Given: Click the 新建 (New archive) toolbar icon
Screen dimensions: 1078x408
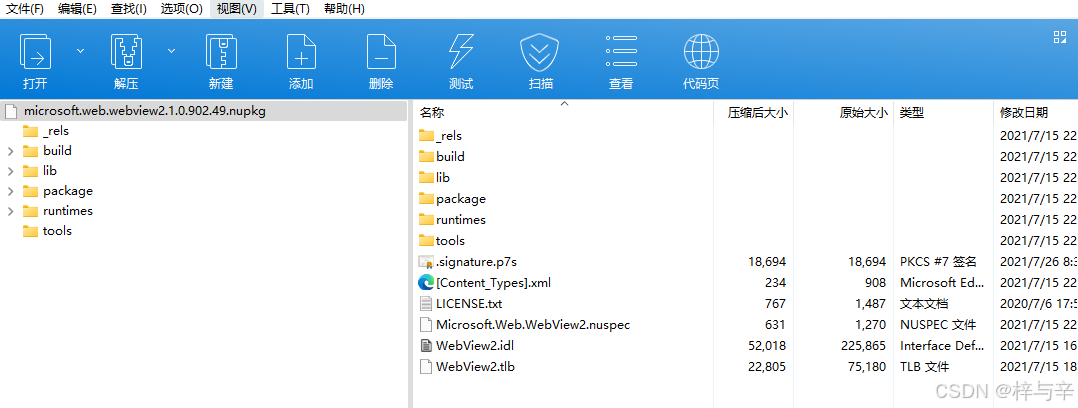Looking at the screenshot, I should 221,52.
